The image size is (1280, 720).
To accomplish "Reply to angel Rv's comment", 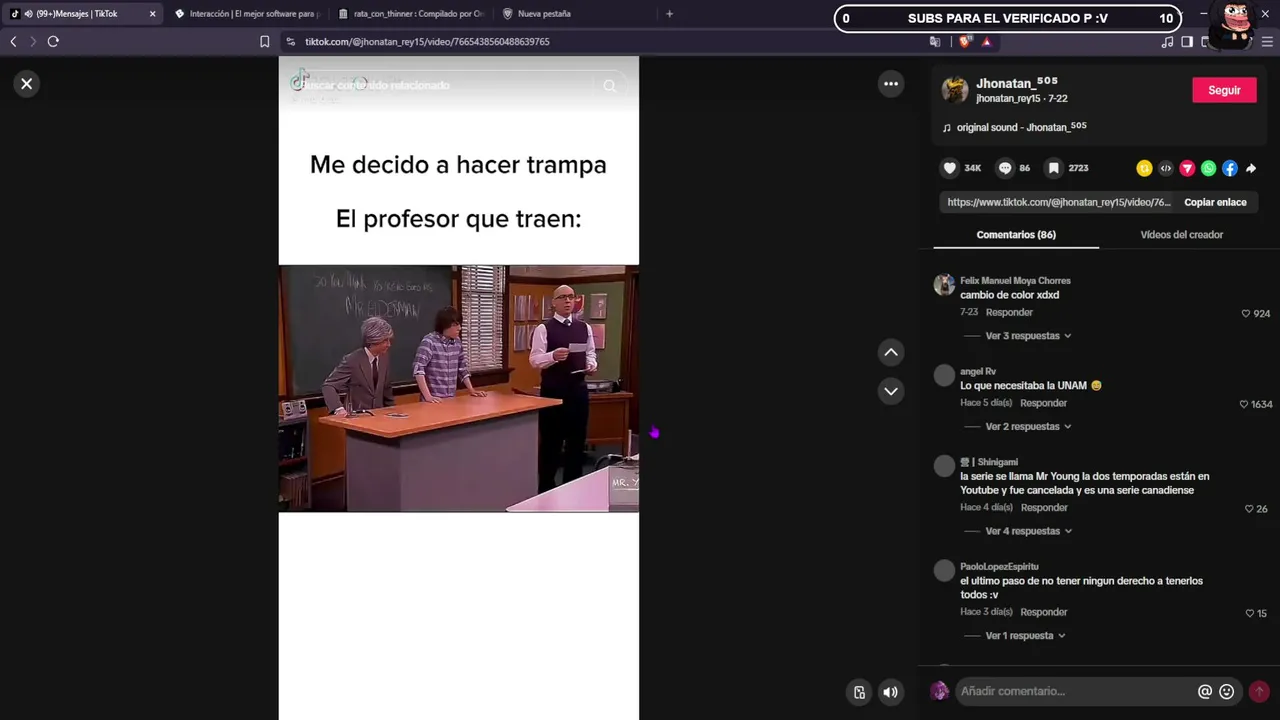I will coord(1044,403).
